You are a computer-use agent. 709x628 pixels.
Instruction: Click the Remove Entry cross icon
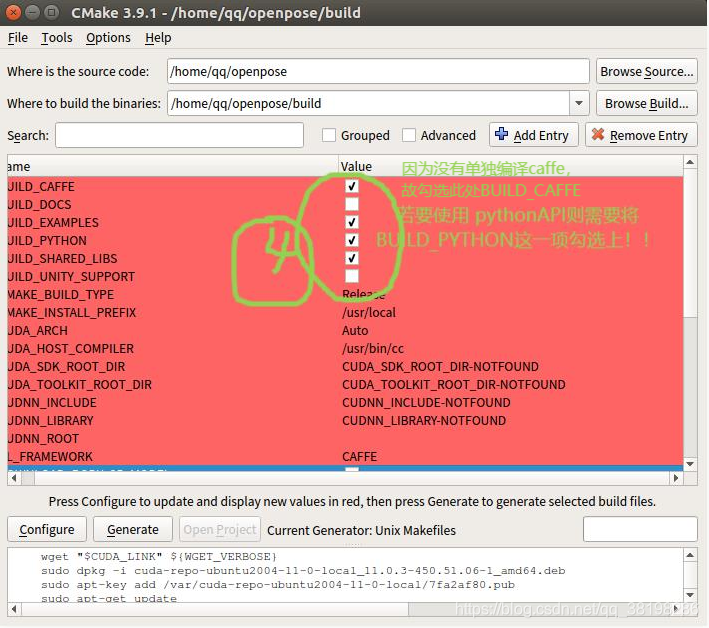[x=598, y=134]
